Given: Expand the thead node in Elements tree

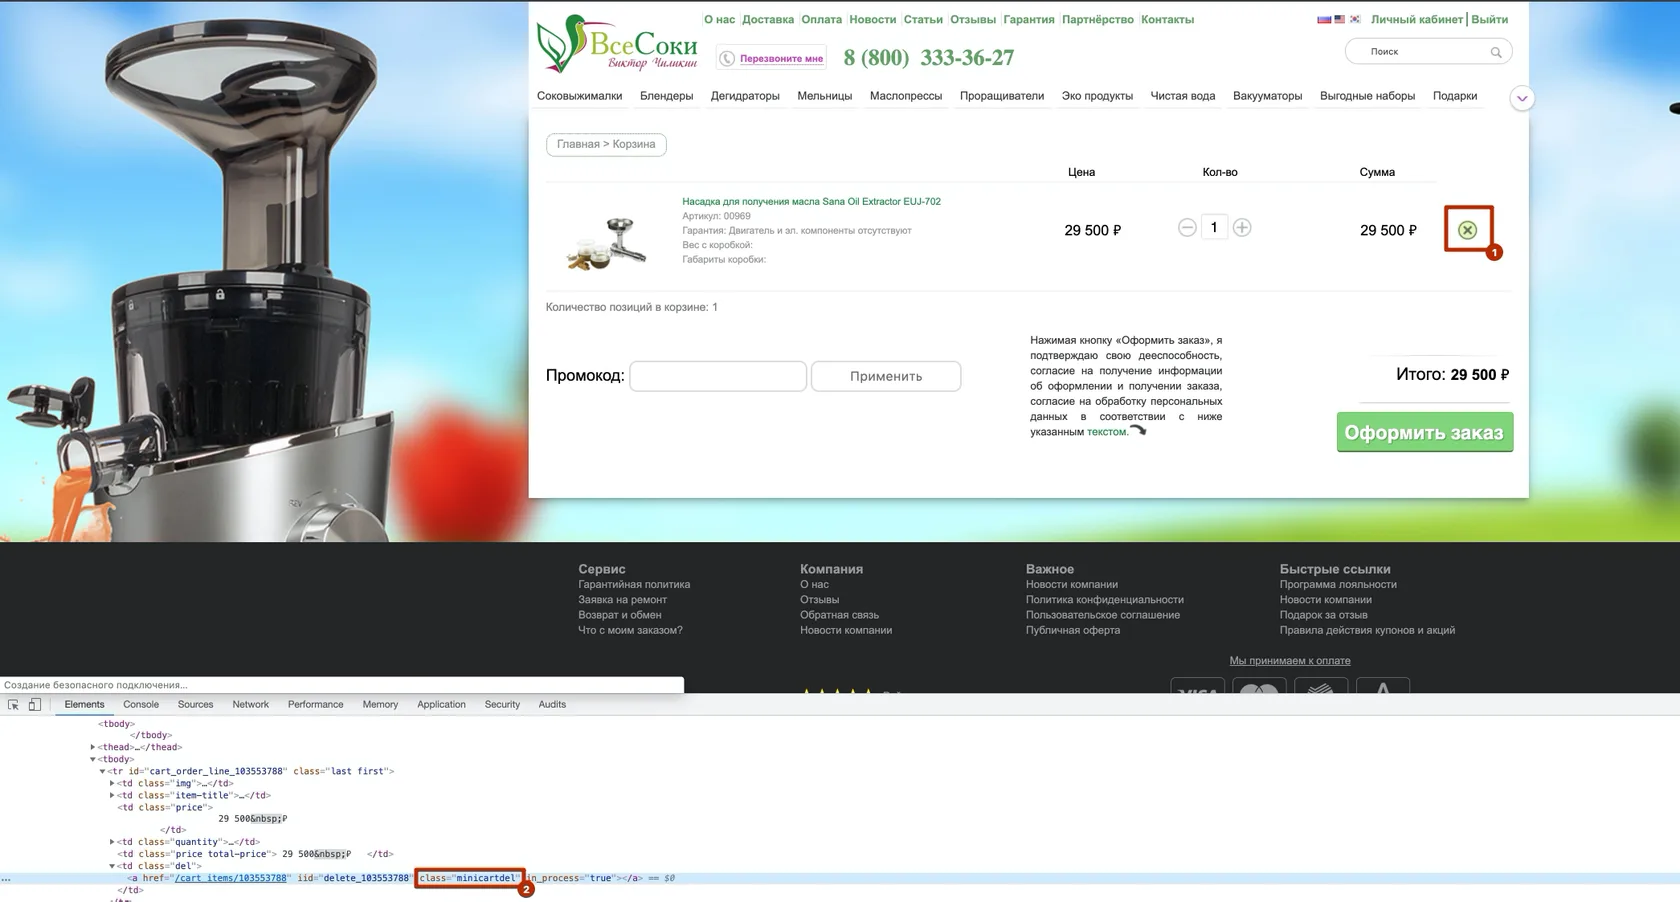Looking at the screenshot, I should (93, 747).
